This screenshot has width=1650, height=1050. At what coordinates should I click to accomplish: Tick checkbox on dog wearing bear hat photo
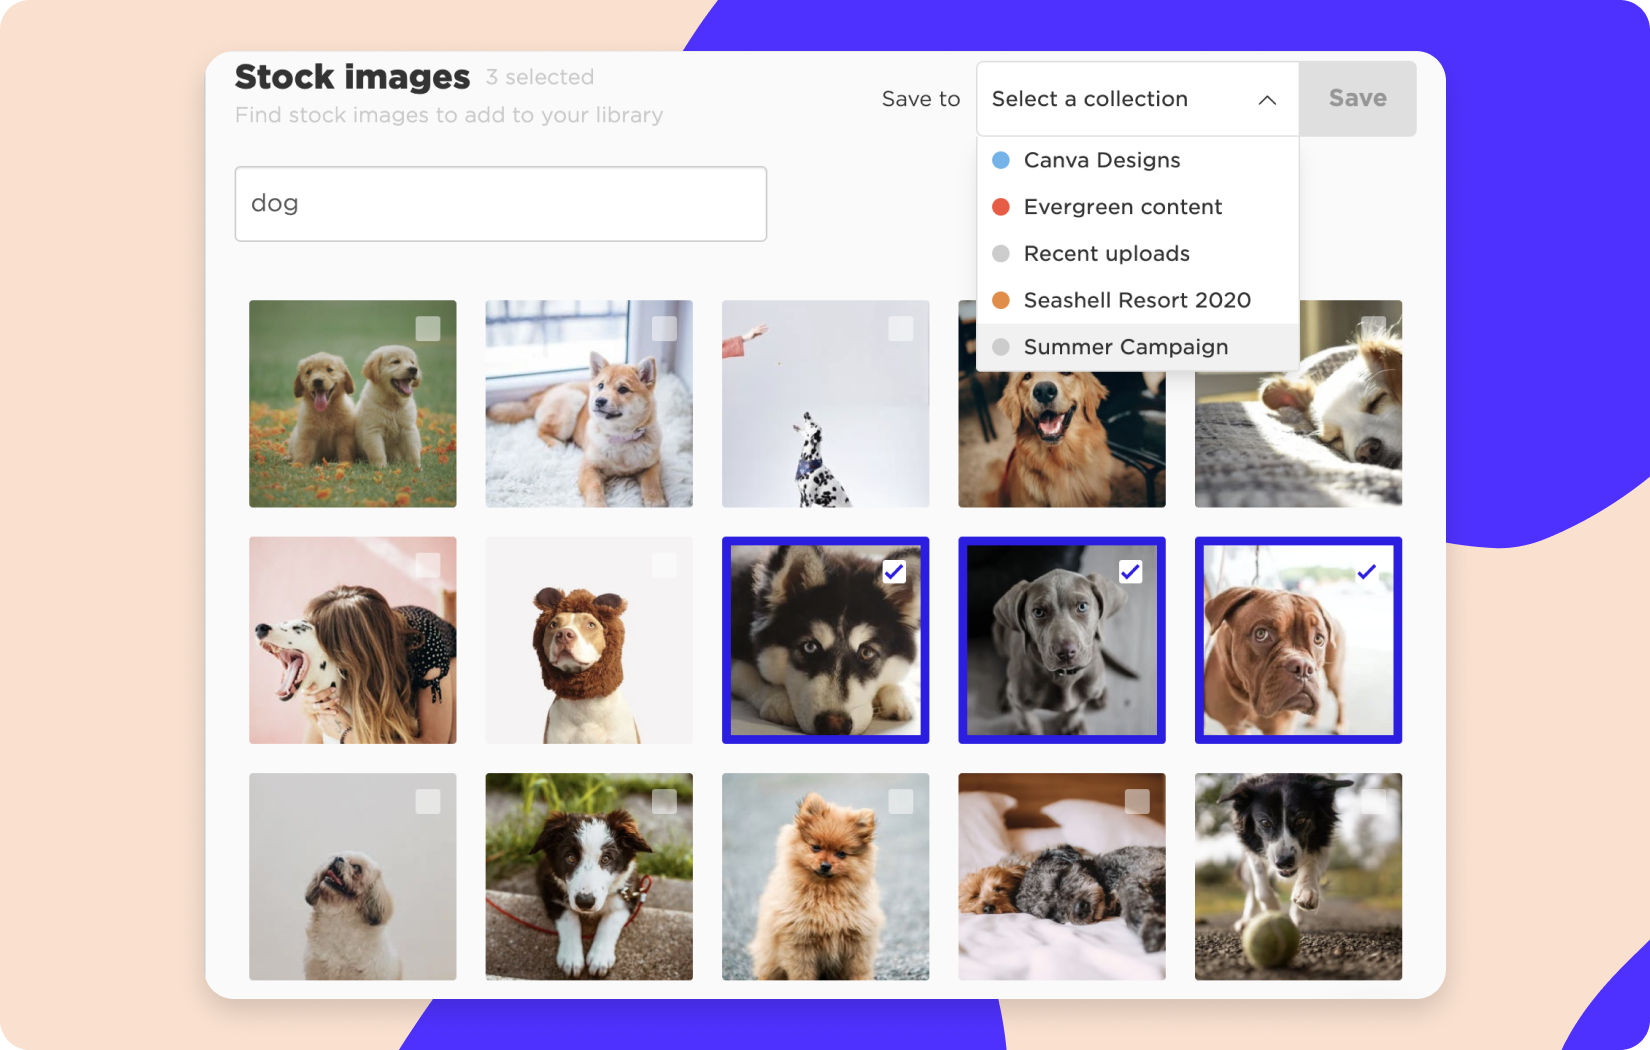coord(664,565)
